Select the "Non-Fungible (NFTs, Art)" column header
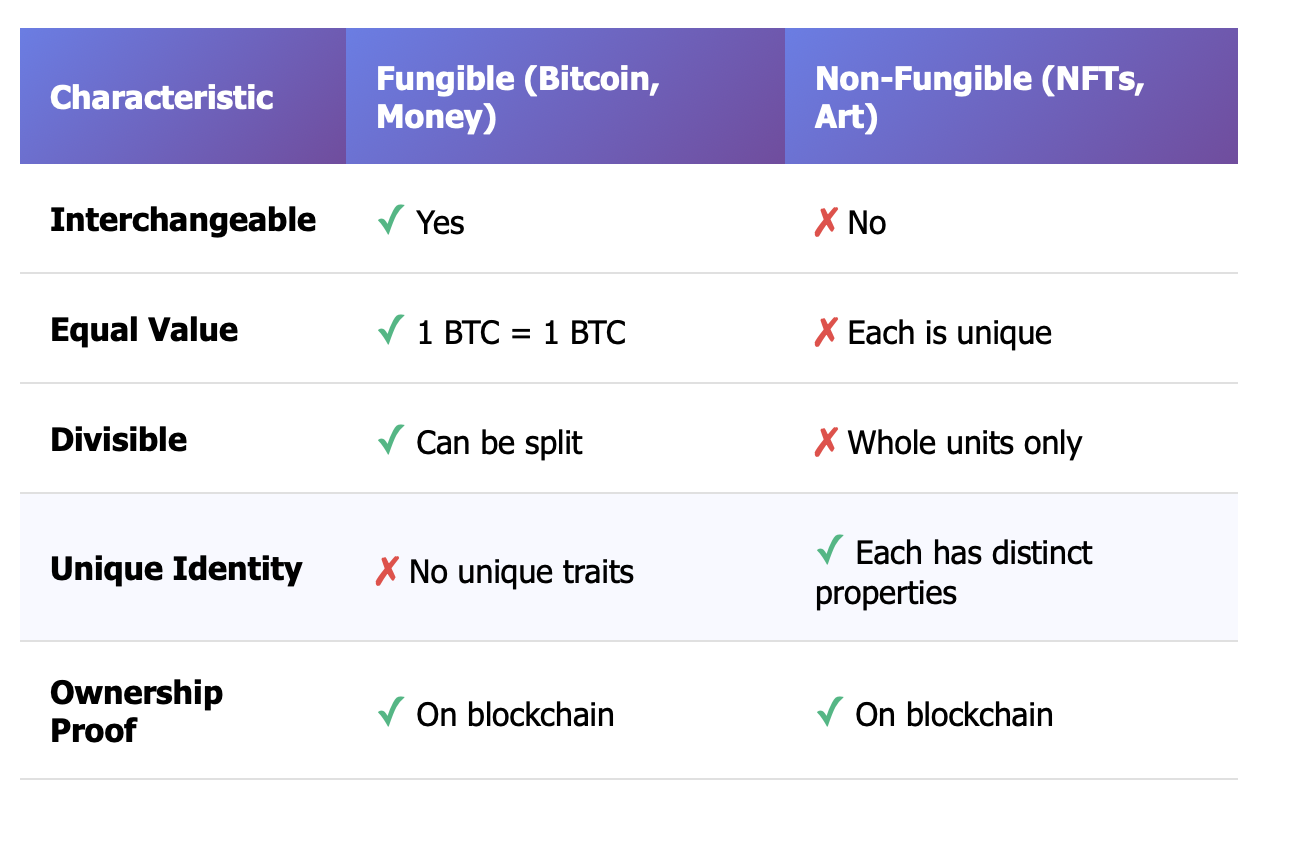The image size is (1291, 852). [x=979, y=97]
